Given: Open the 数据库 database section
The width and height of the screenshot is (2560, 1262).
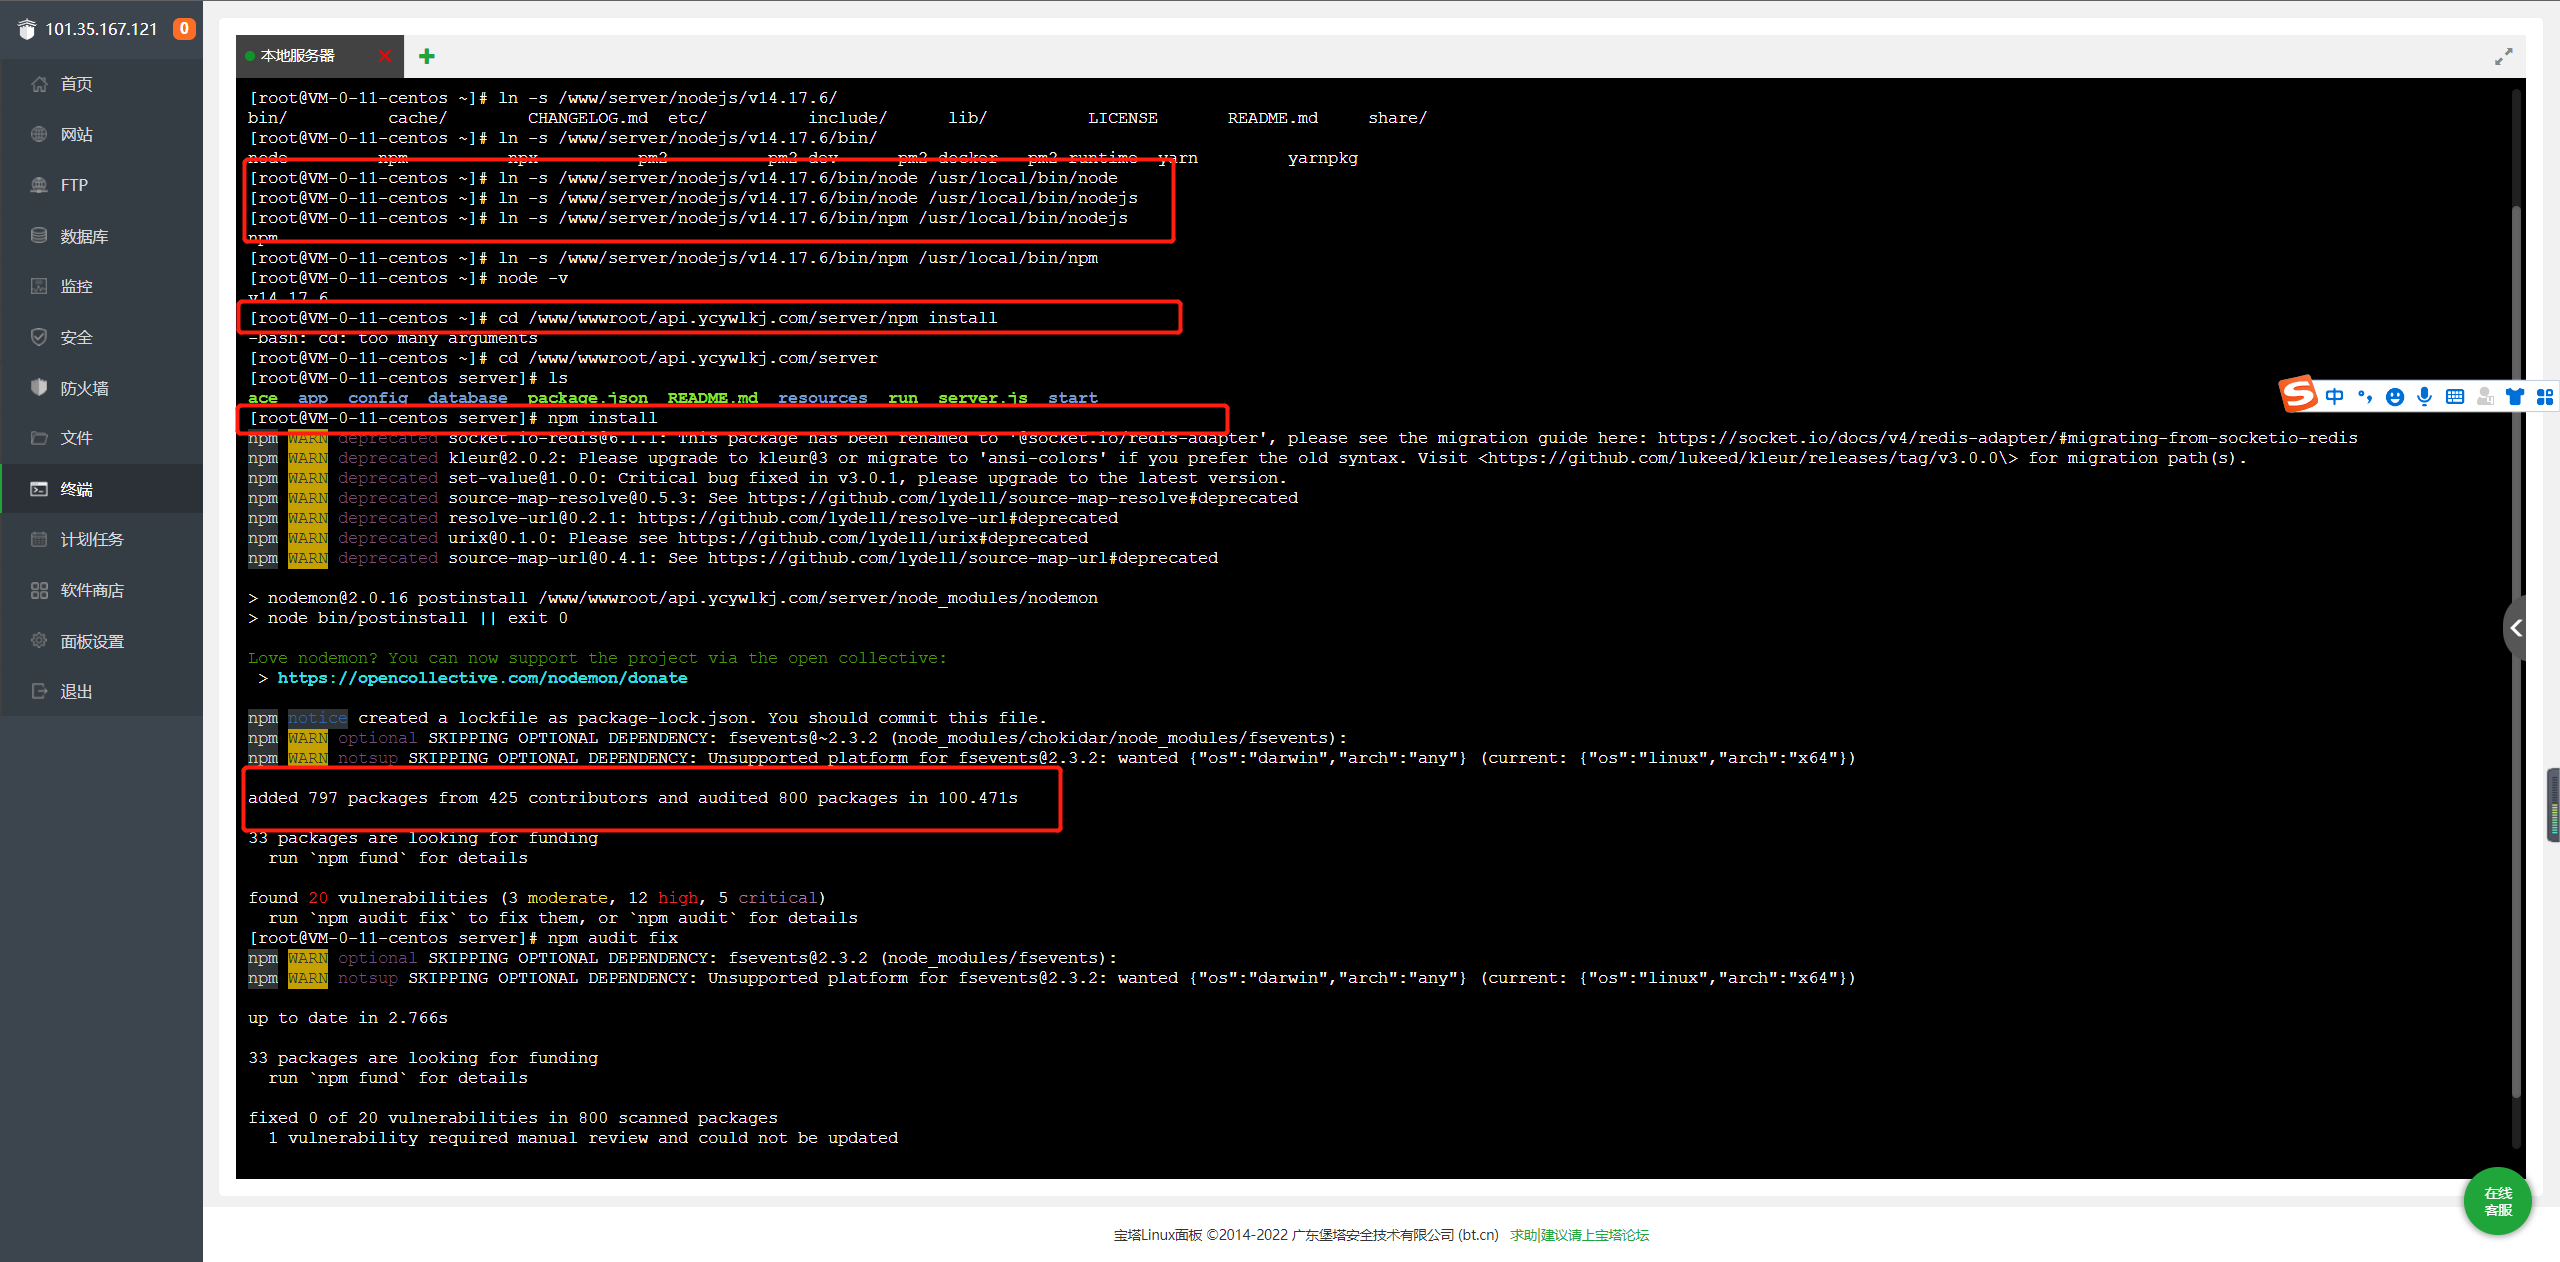Looking at the screenshot, I should pyautogui.click(x=84, y=236).
